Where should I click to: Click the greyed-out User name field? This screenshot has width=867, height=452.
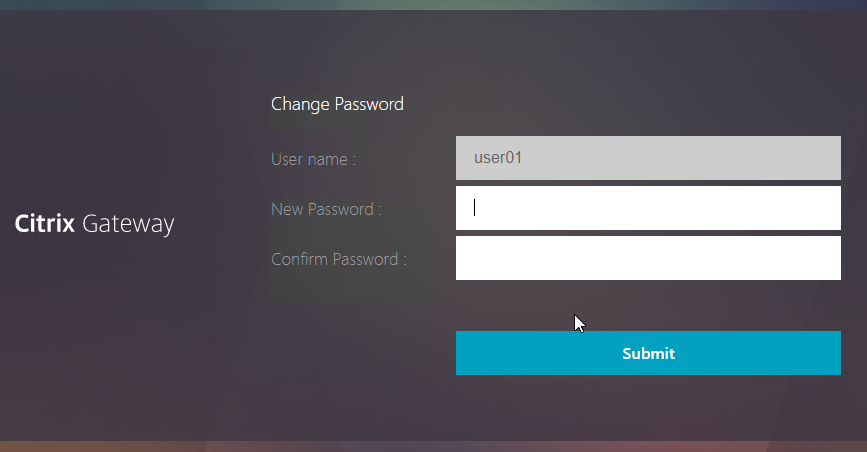[648, 158]
